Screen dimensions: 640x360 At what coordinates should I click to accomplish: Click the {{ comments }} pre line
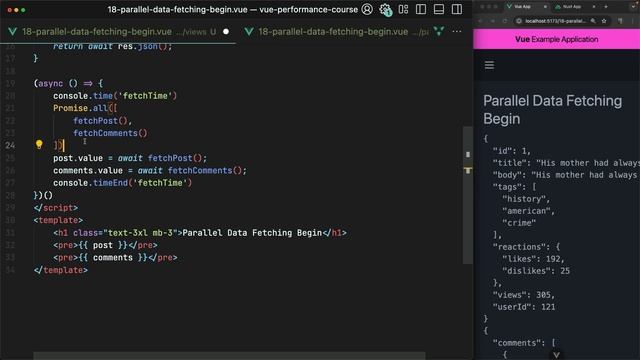[115, 258]
